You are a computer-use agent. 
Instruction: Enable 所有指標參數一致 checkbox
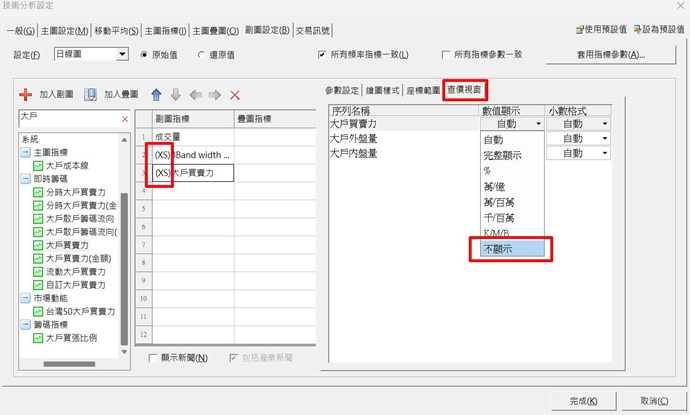click(x=446, y=54)
